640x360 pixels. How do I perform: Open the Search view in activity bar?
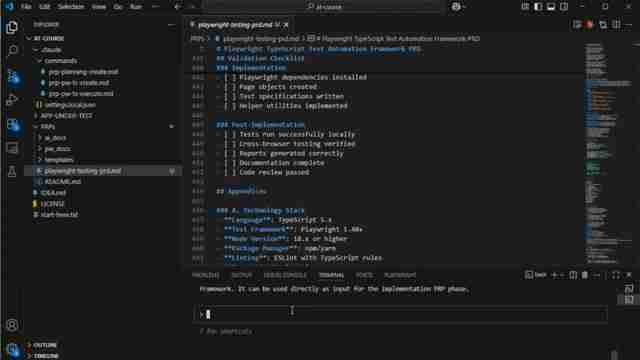[x=13, y=50]
